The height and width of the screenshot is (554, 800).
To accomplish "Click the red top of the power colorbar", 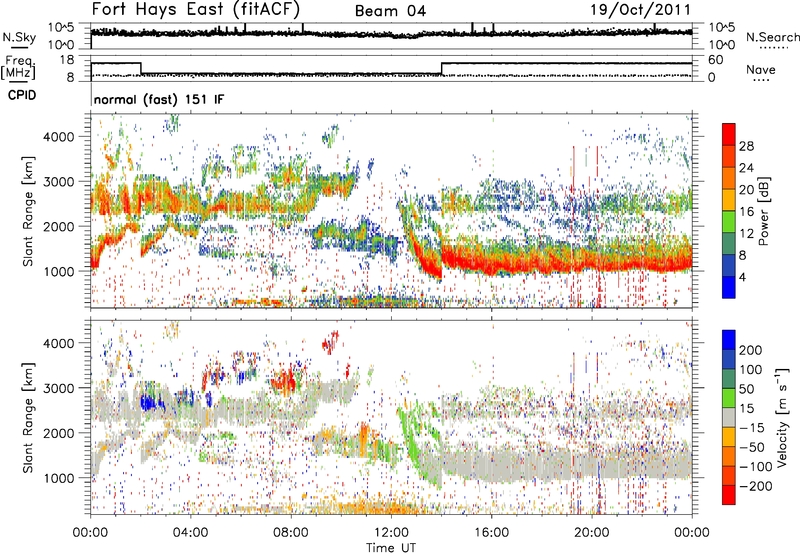I will (729, 134).
